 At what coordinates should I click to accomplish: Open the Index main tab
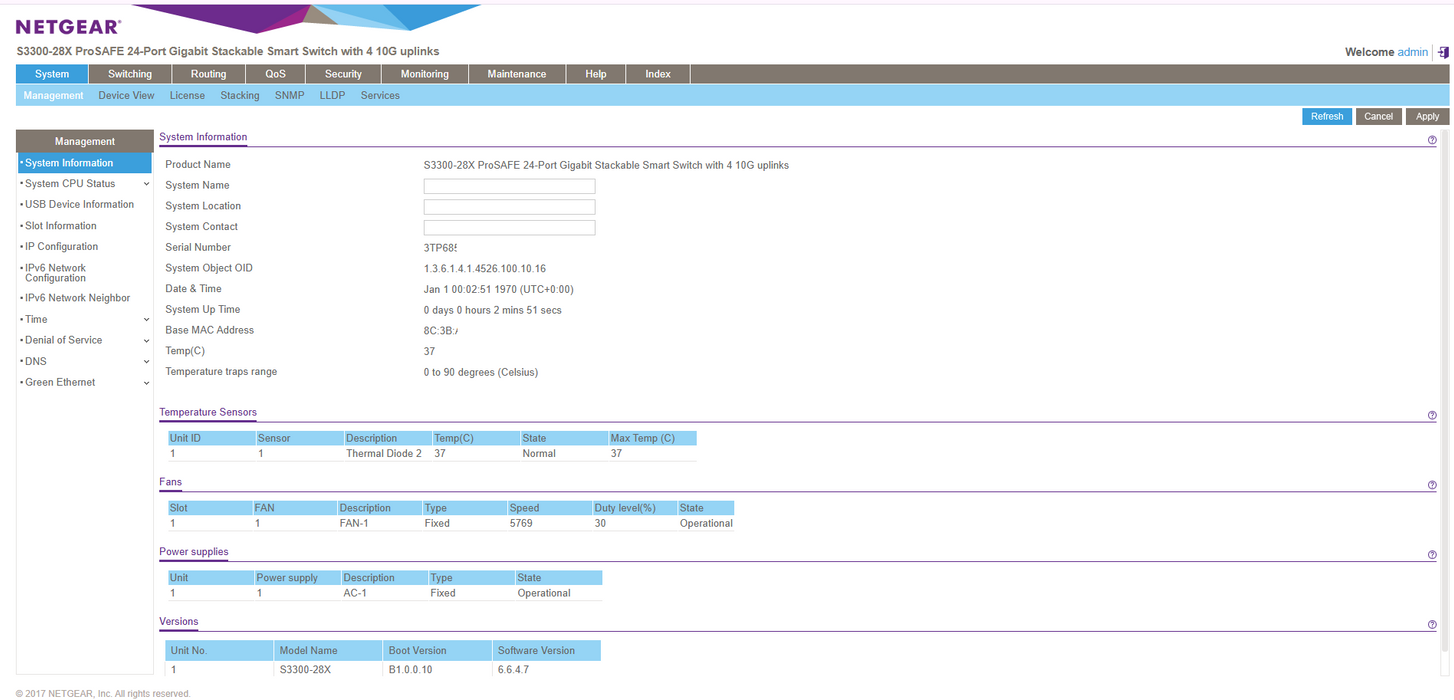pyautogui.click(x=658, y=74)
